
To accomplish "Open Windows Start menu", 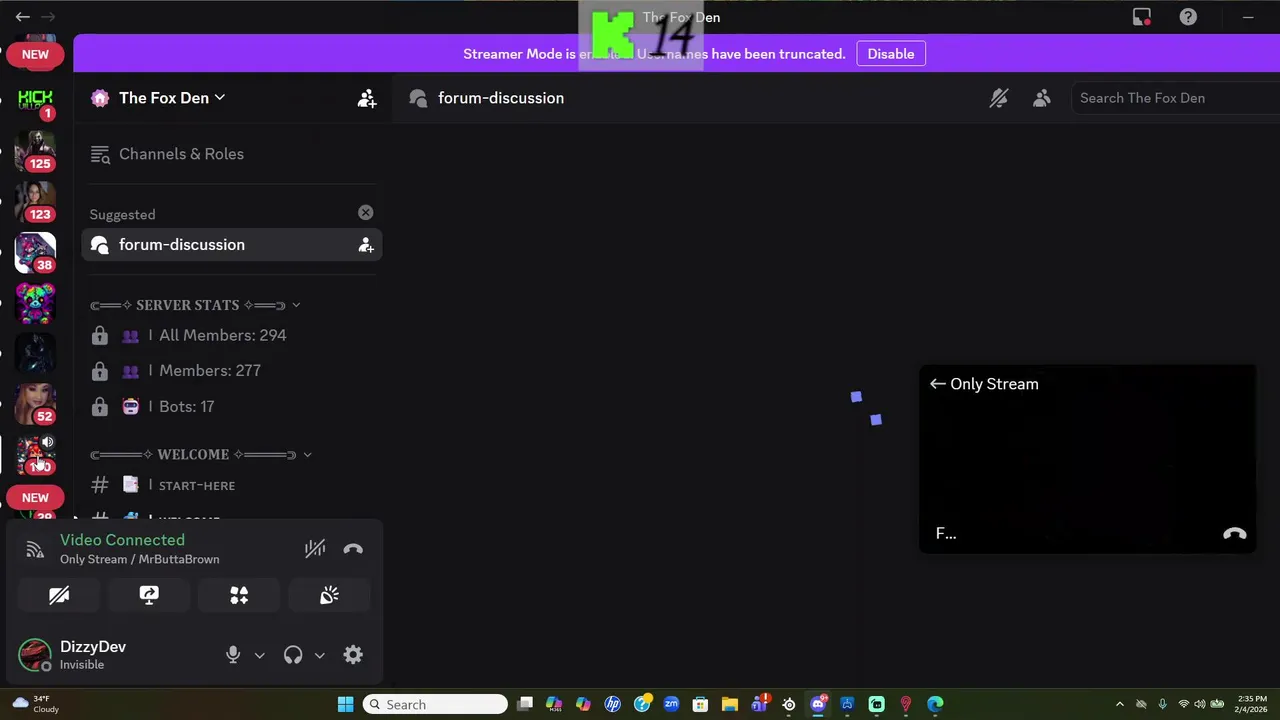I will 345,705.
